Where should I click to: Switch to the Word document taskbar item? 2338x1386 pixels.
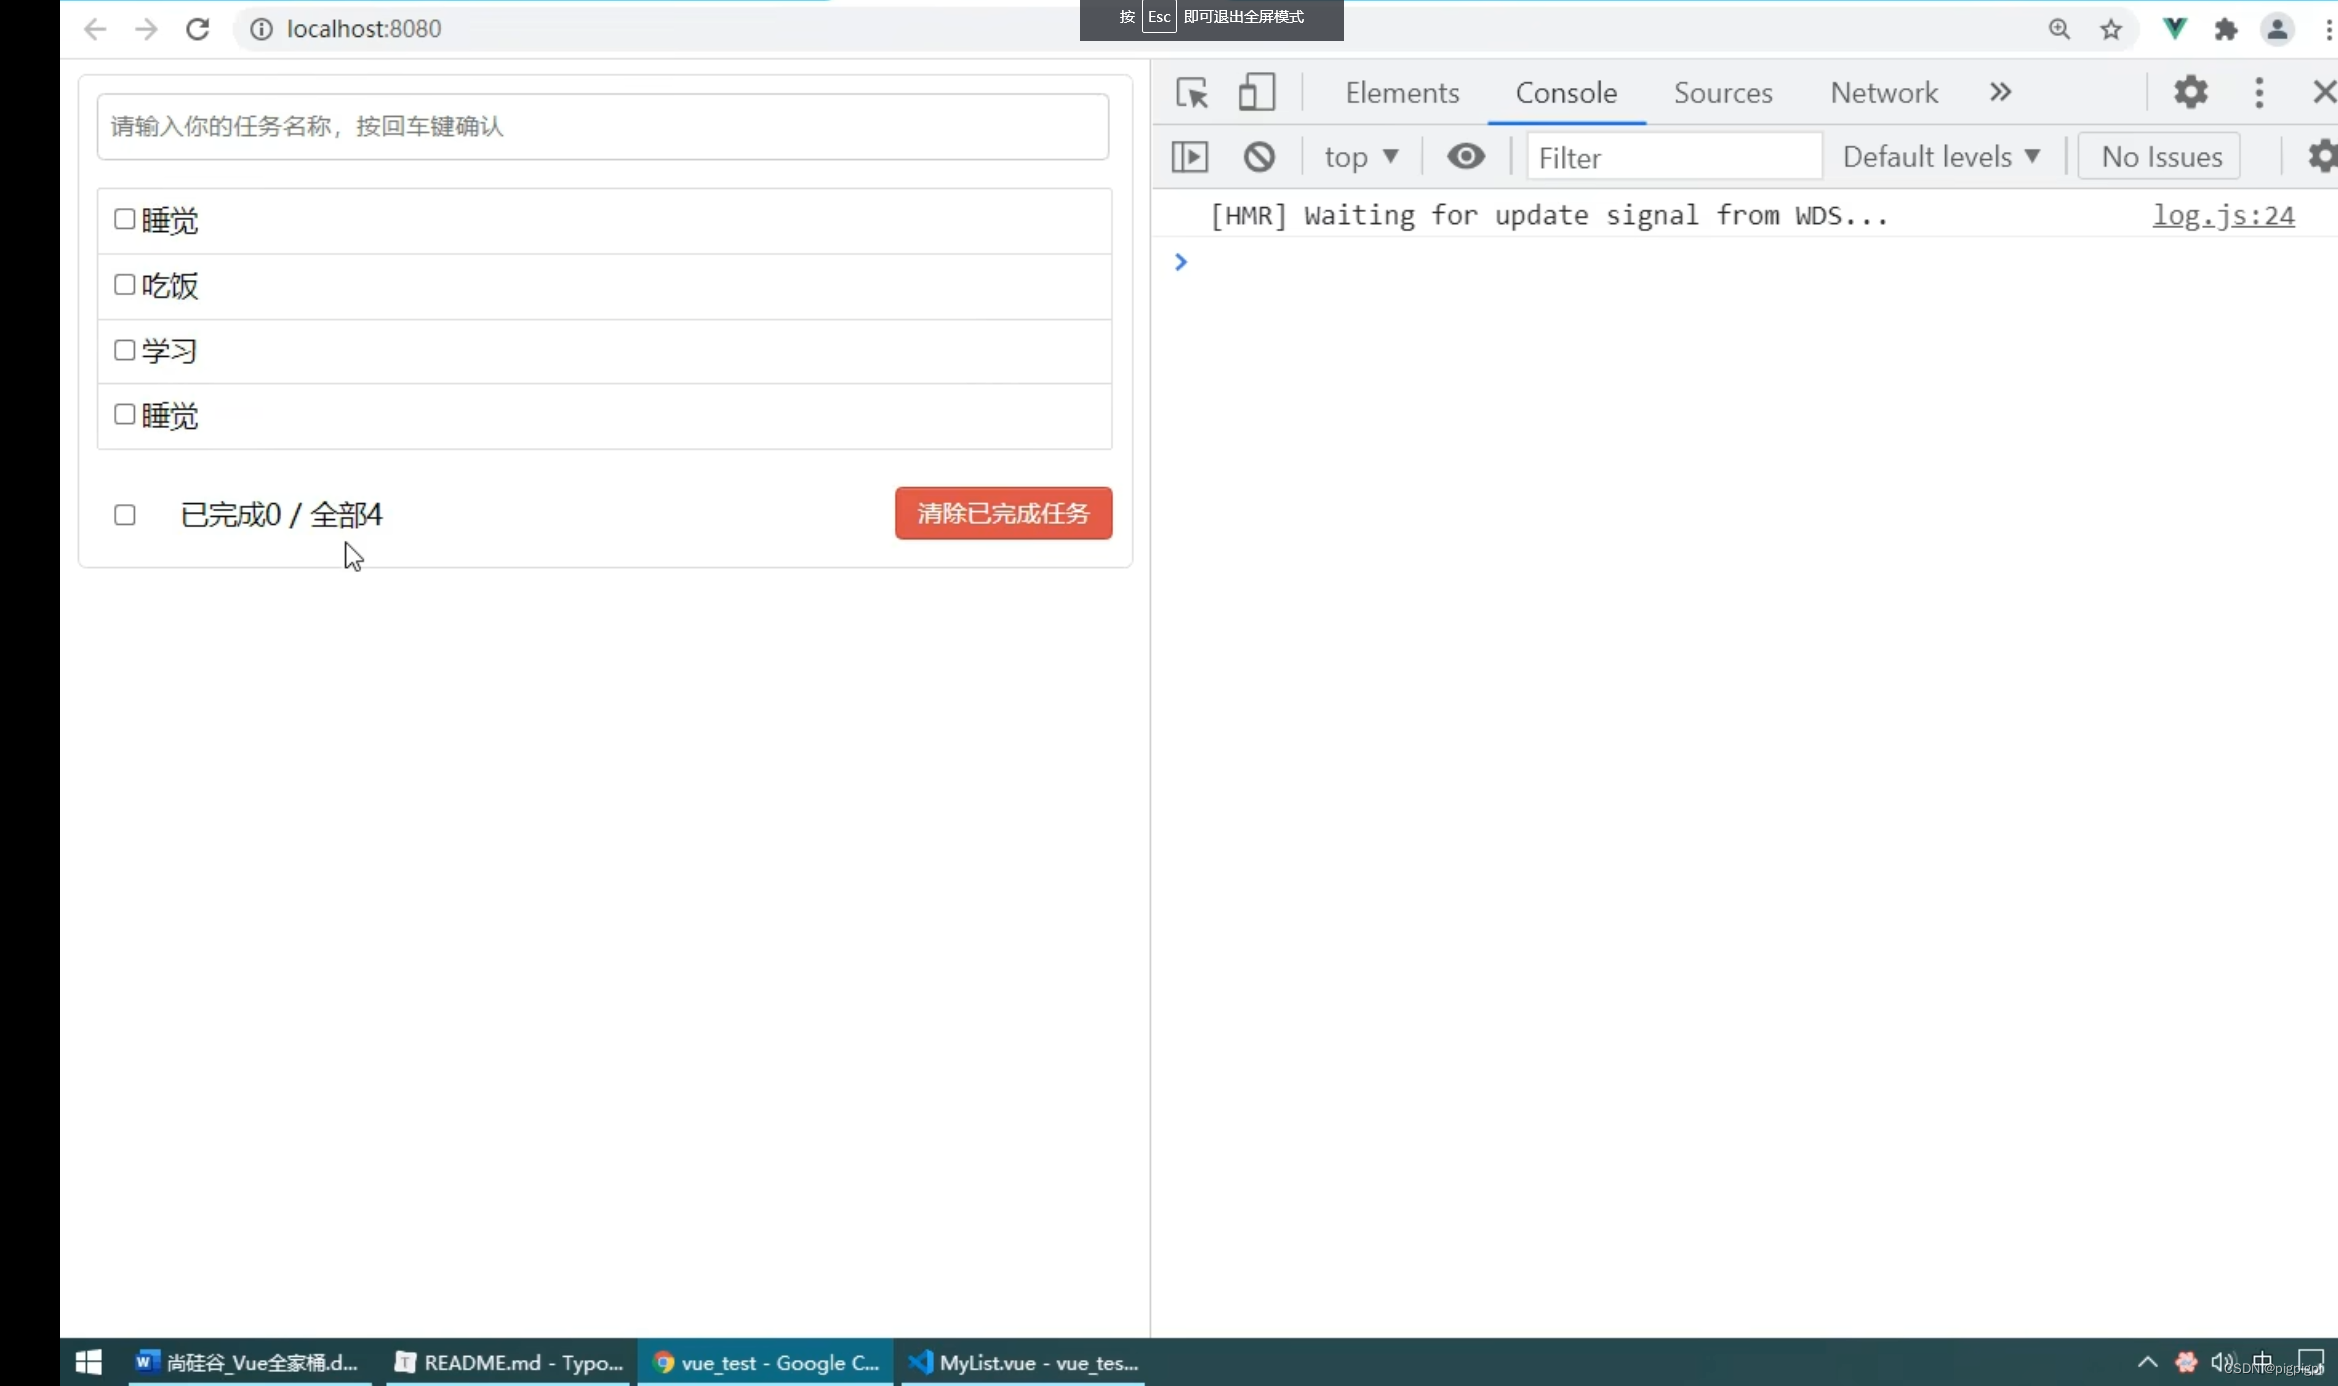pos(248,1362)
